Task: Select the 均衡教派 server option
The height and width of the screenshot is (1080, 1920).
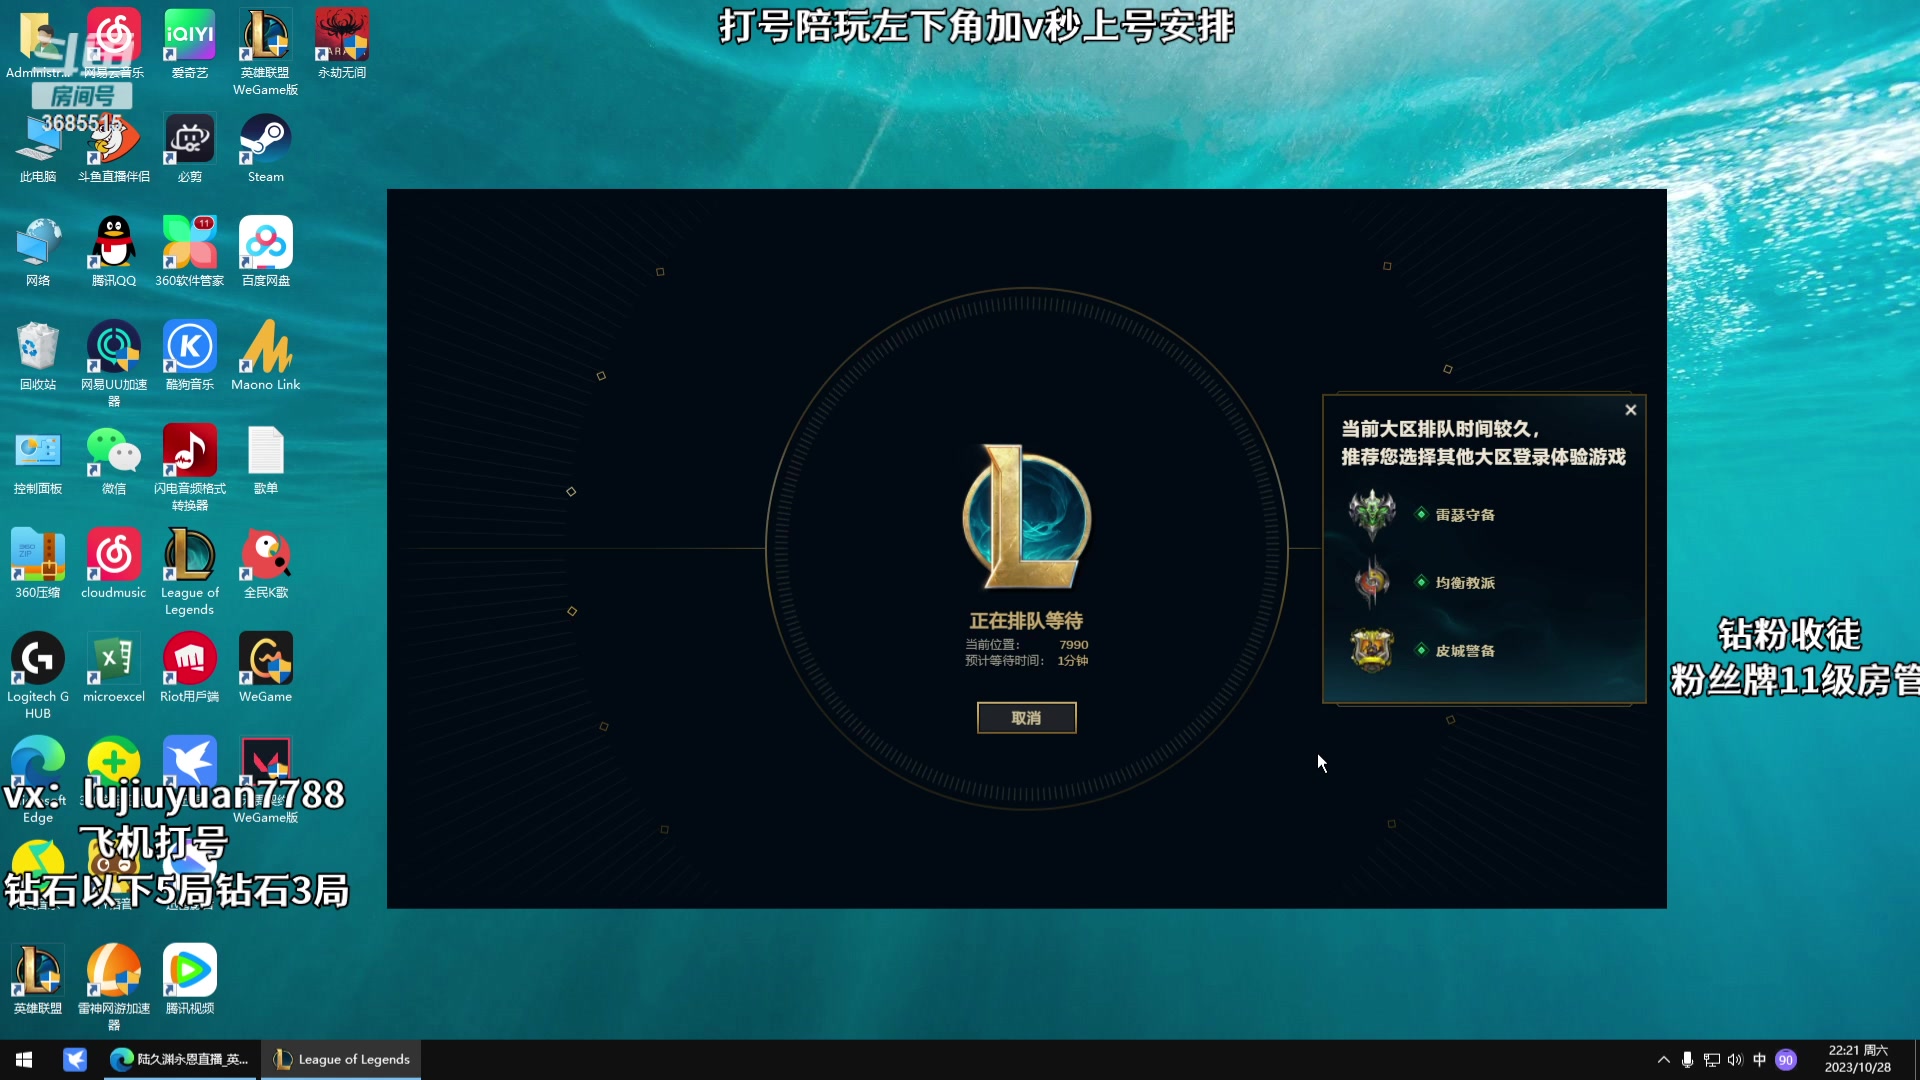Action: pyautogui.click(x=1465, y=583)
